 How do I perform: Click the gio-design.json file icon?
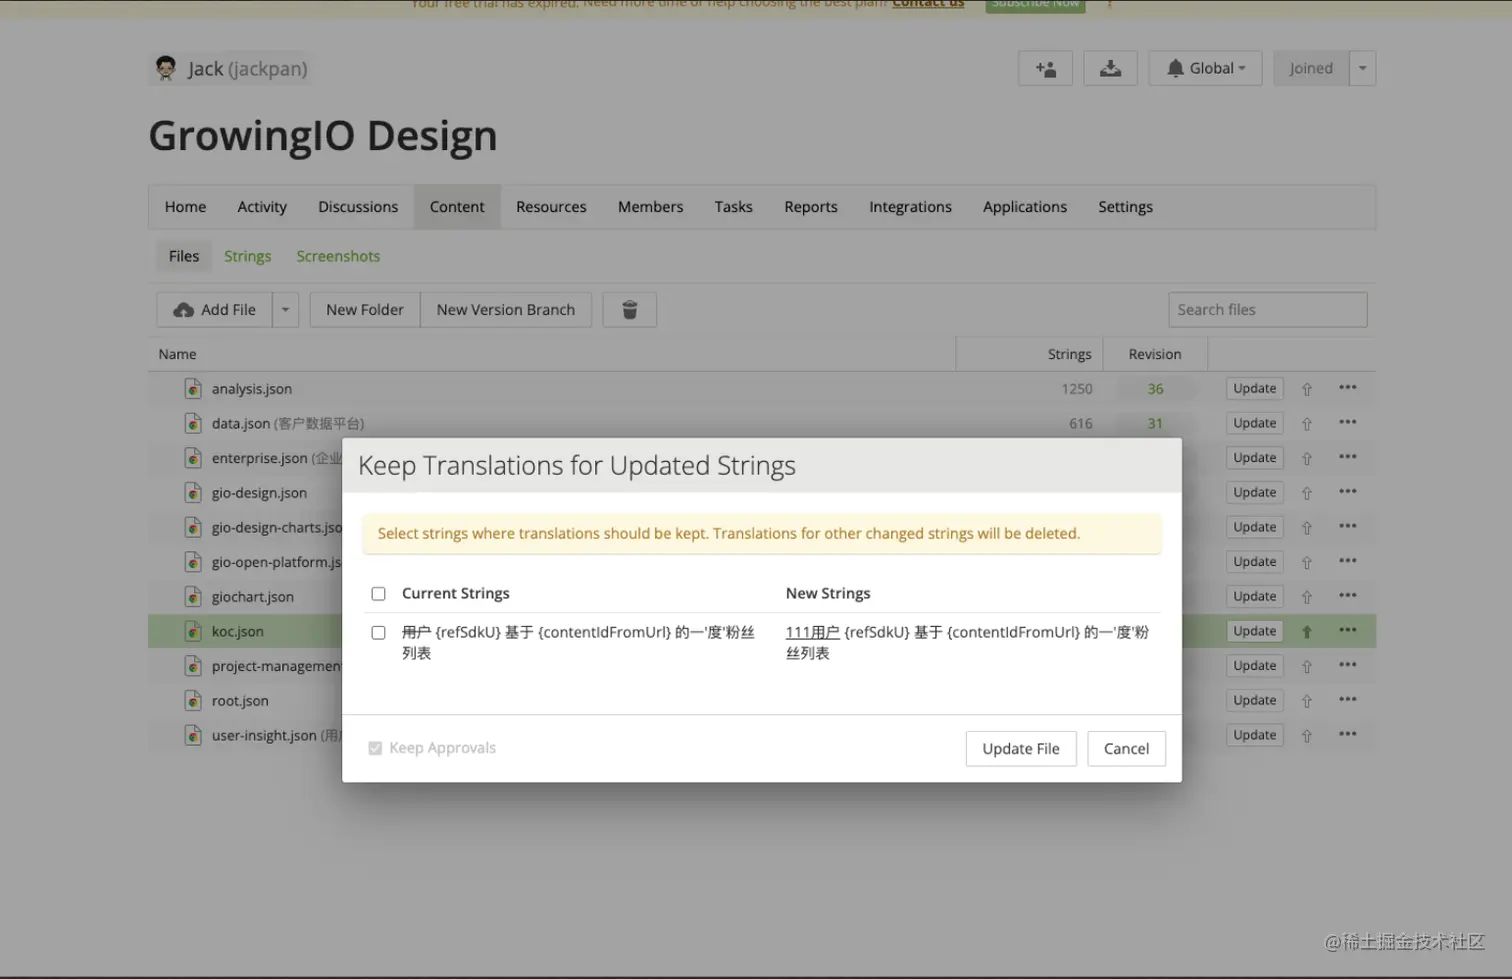(193, 493)
